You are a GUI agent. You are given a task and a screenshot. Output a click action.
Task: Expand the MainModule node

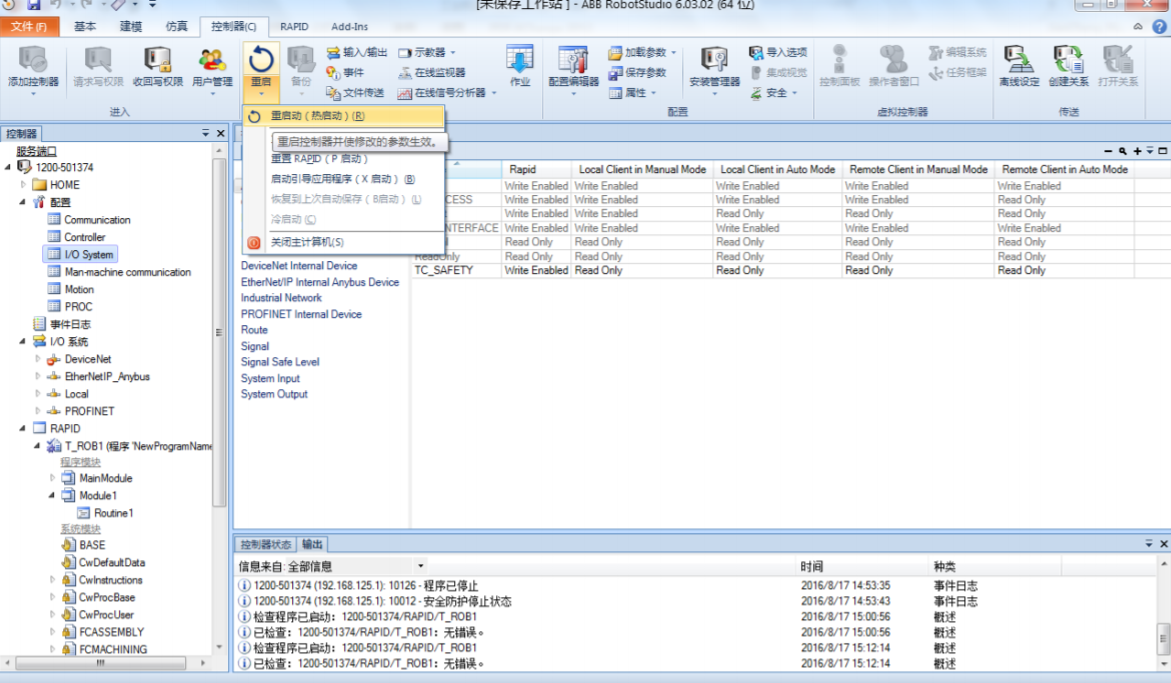(x=52, y=478)
